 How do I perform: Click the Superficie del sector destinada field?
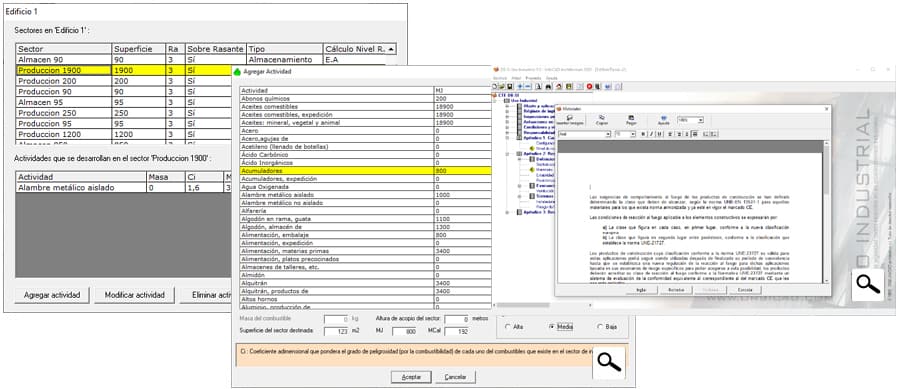pos(336,331)
